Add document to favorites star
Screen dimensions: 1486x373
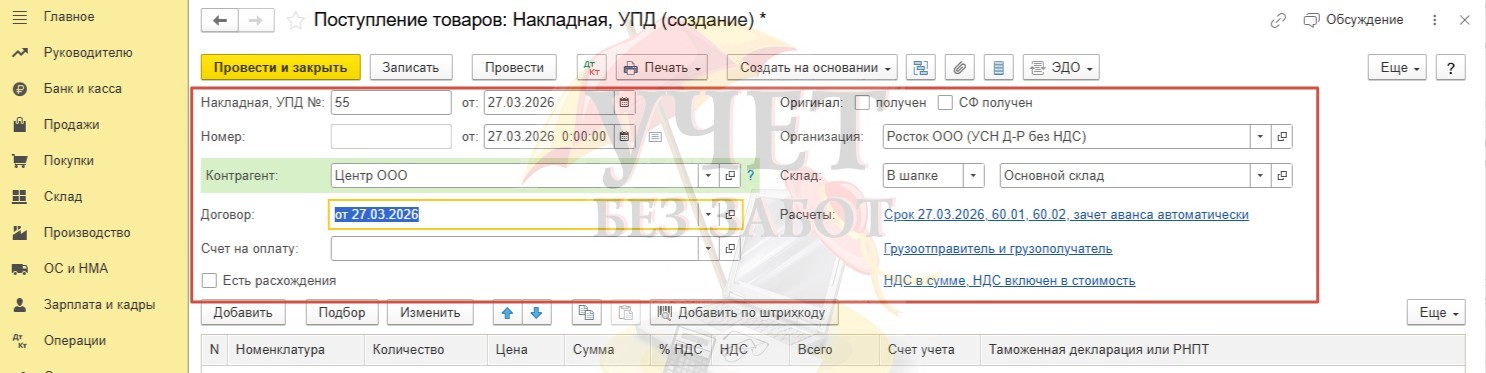(295, 20)
